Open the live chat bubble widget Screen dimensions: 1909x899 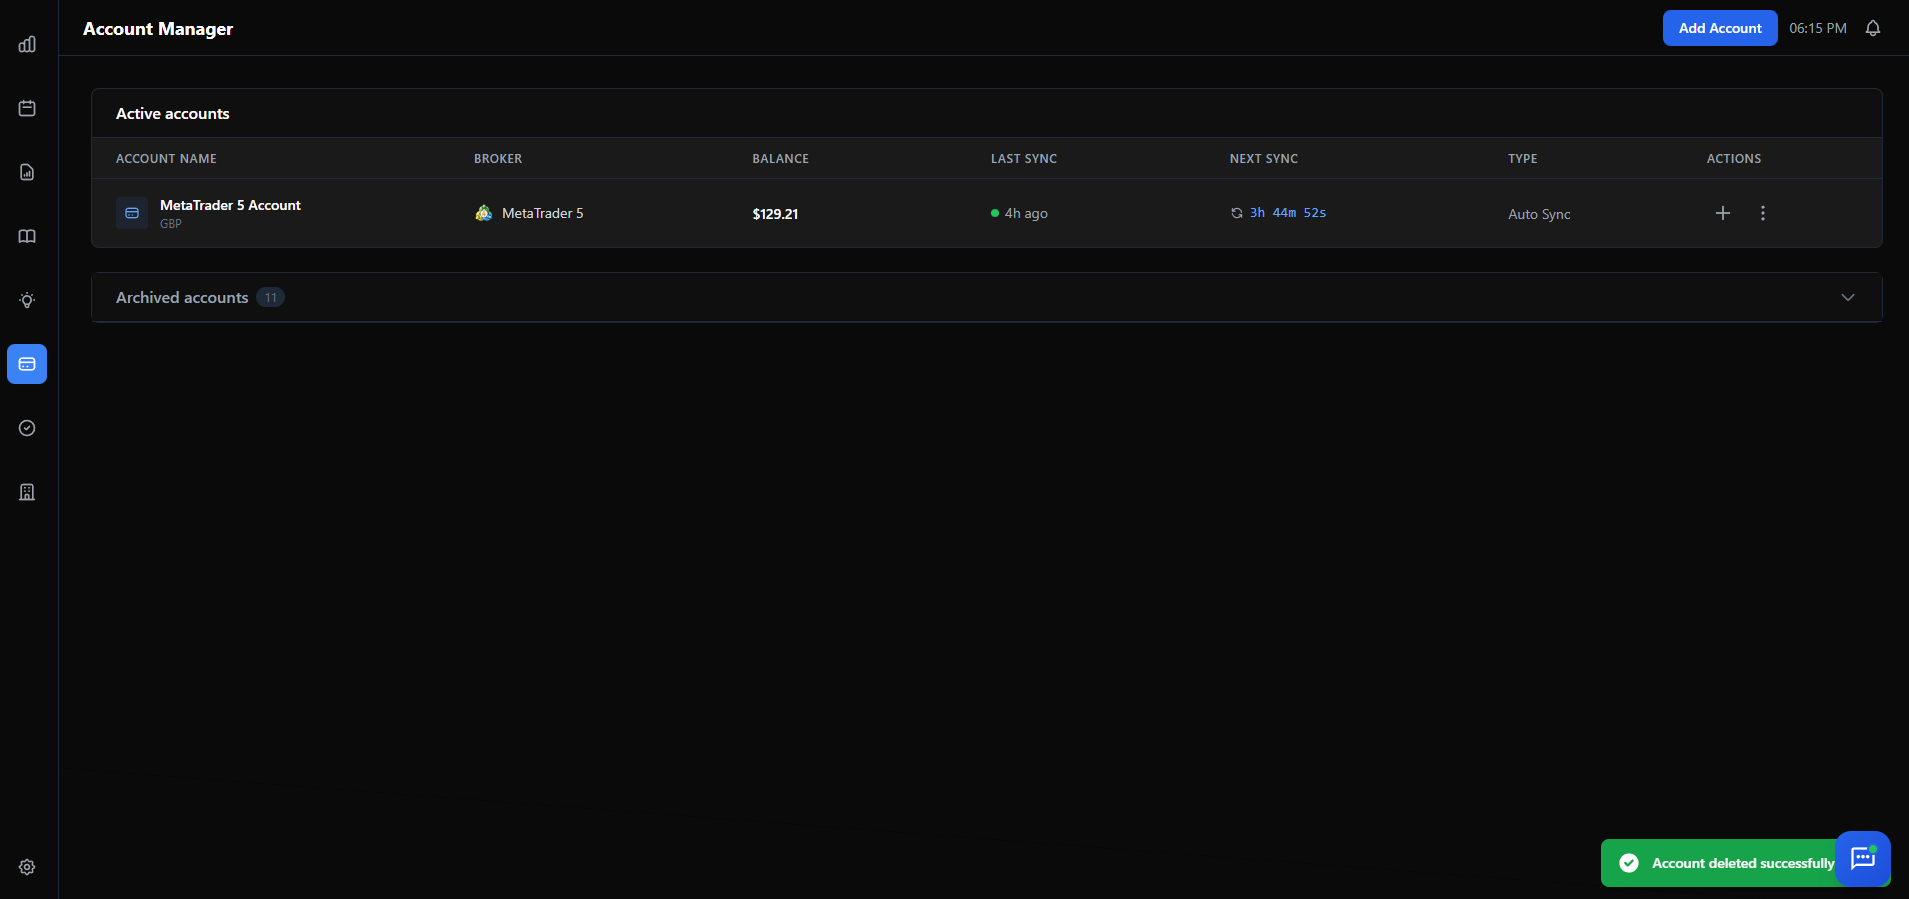[x=1863, y=858]
